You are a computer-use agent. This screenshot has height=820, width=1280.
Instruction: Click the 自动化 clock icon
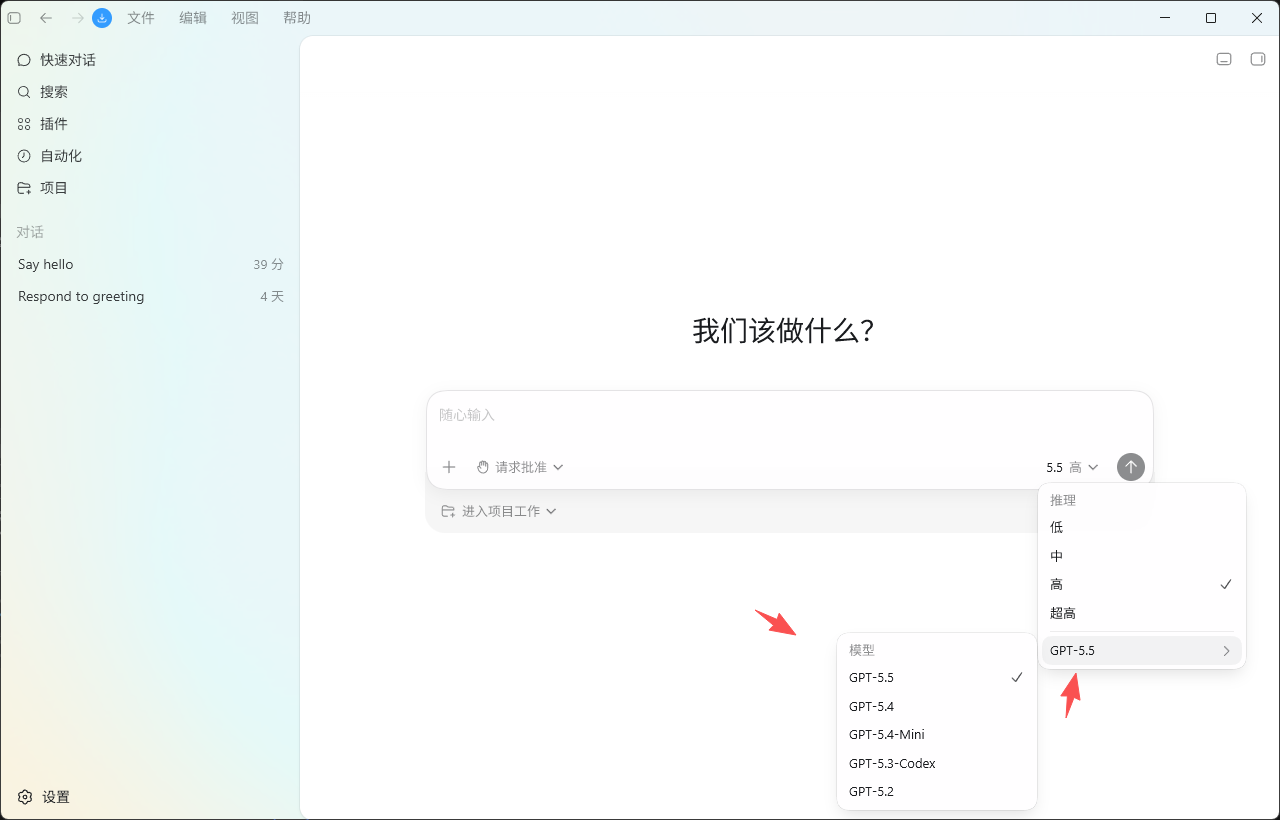pos(24,156)
